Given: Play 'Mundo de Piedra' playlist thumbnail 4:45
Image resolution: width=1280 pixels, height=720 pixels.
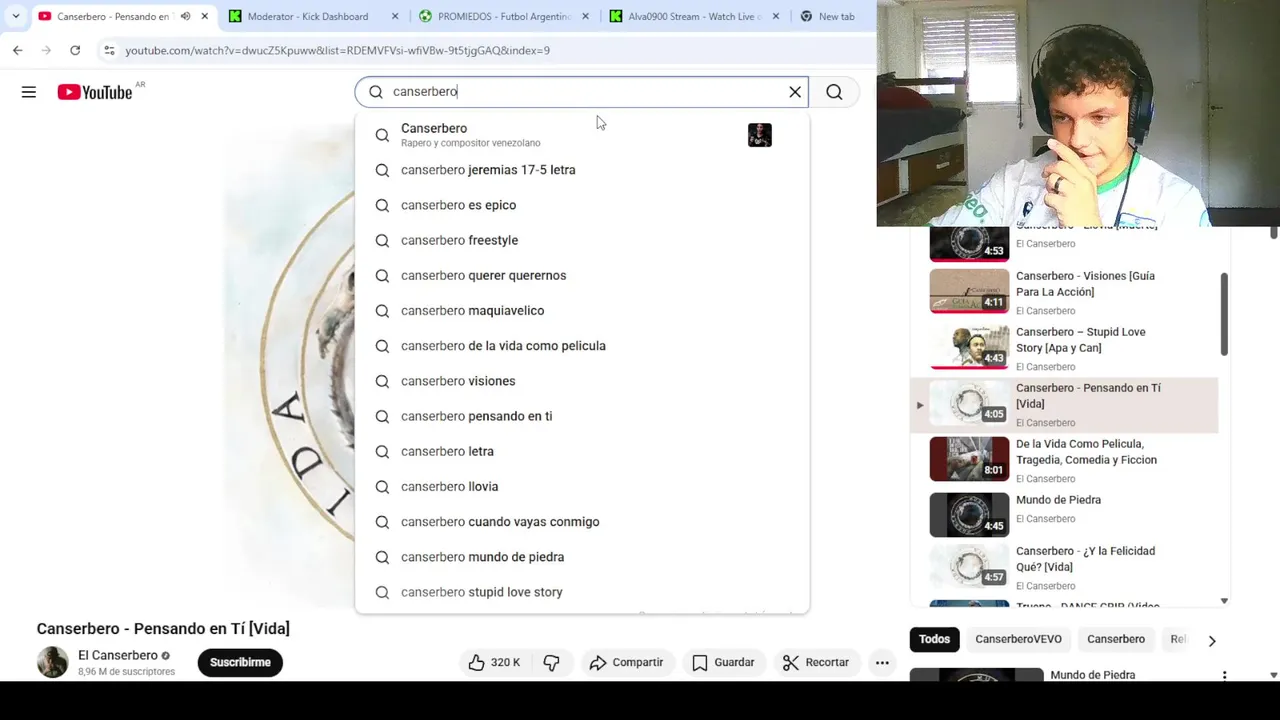Looking at the screenshot, I should (969, 515).
